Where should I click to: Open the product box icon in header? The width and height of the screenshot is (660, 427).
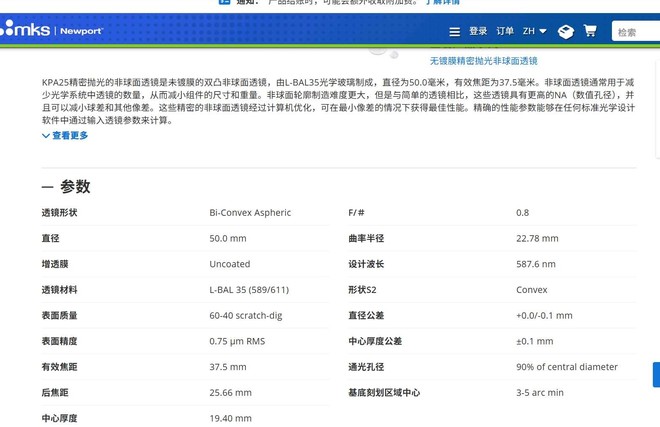[566, 32]
